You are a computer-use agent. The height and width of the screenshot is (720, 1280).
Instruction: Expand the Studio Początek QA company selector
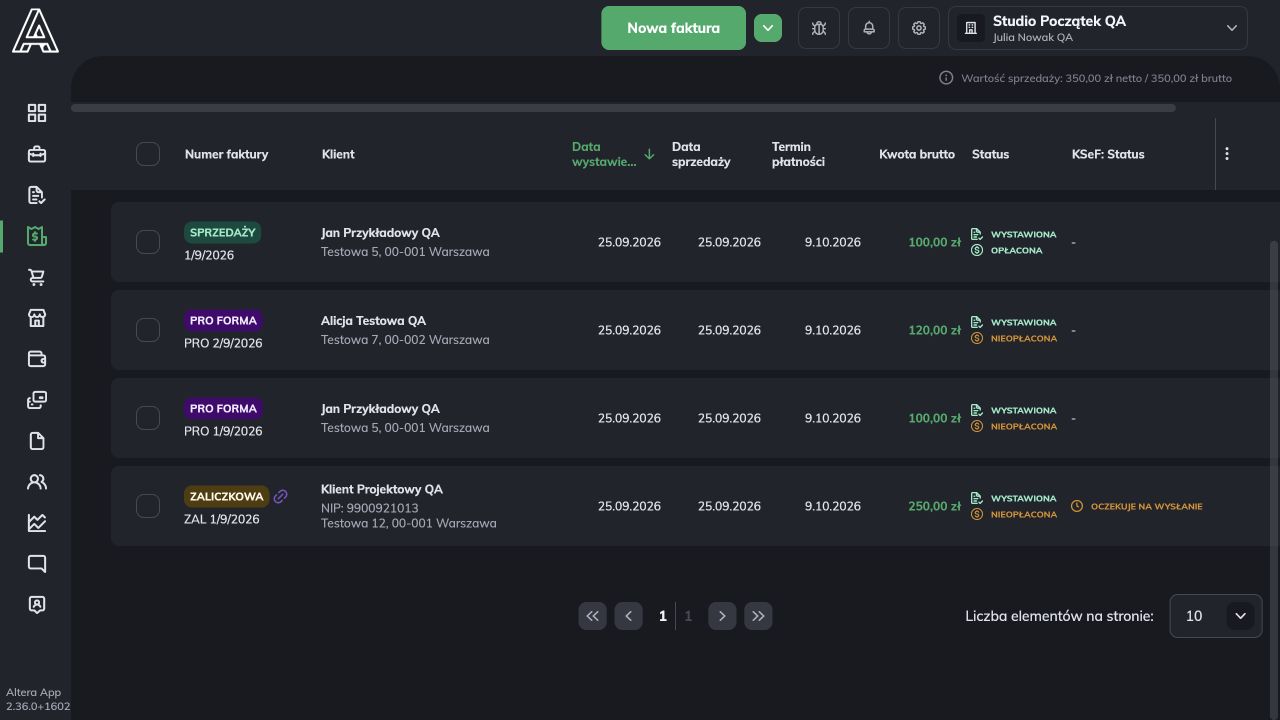(x=1098, y=28)
